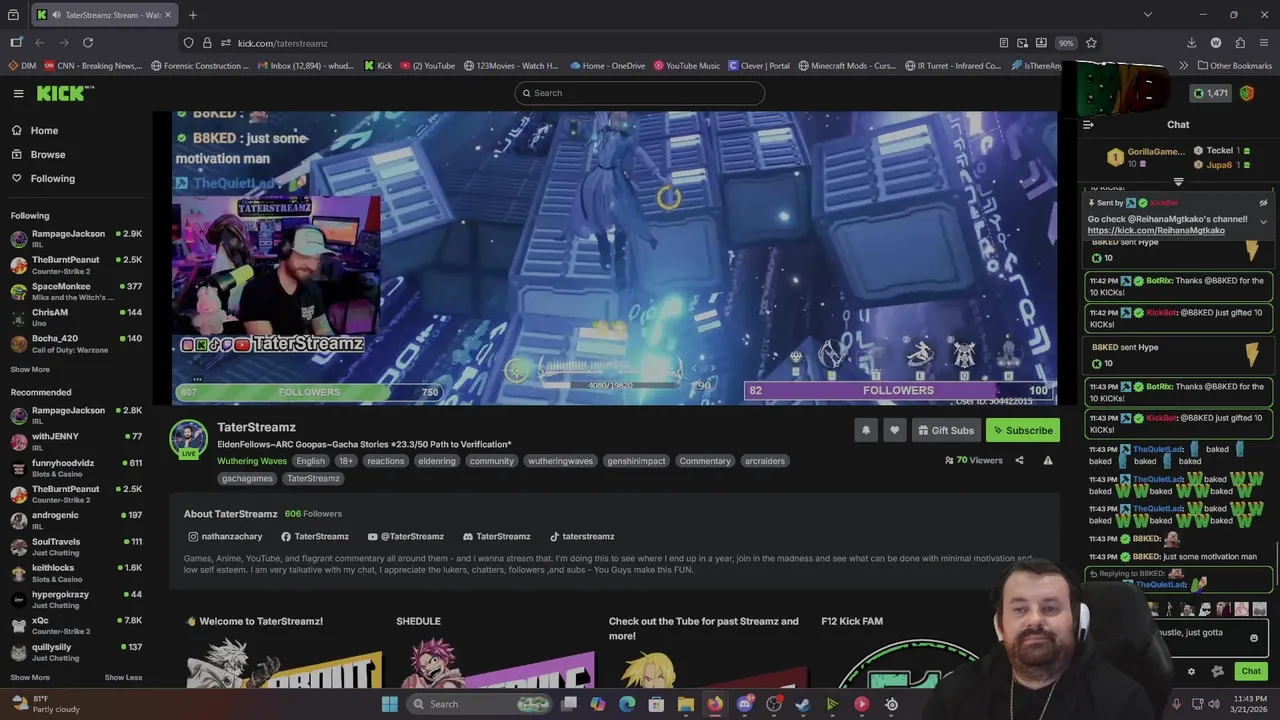Open the @TaterStreamz YouTube link
This screenshot has height=720, width=1280.
(405, 536)
